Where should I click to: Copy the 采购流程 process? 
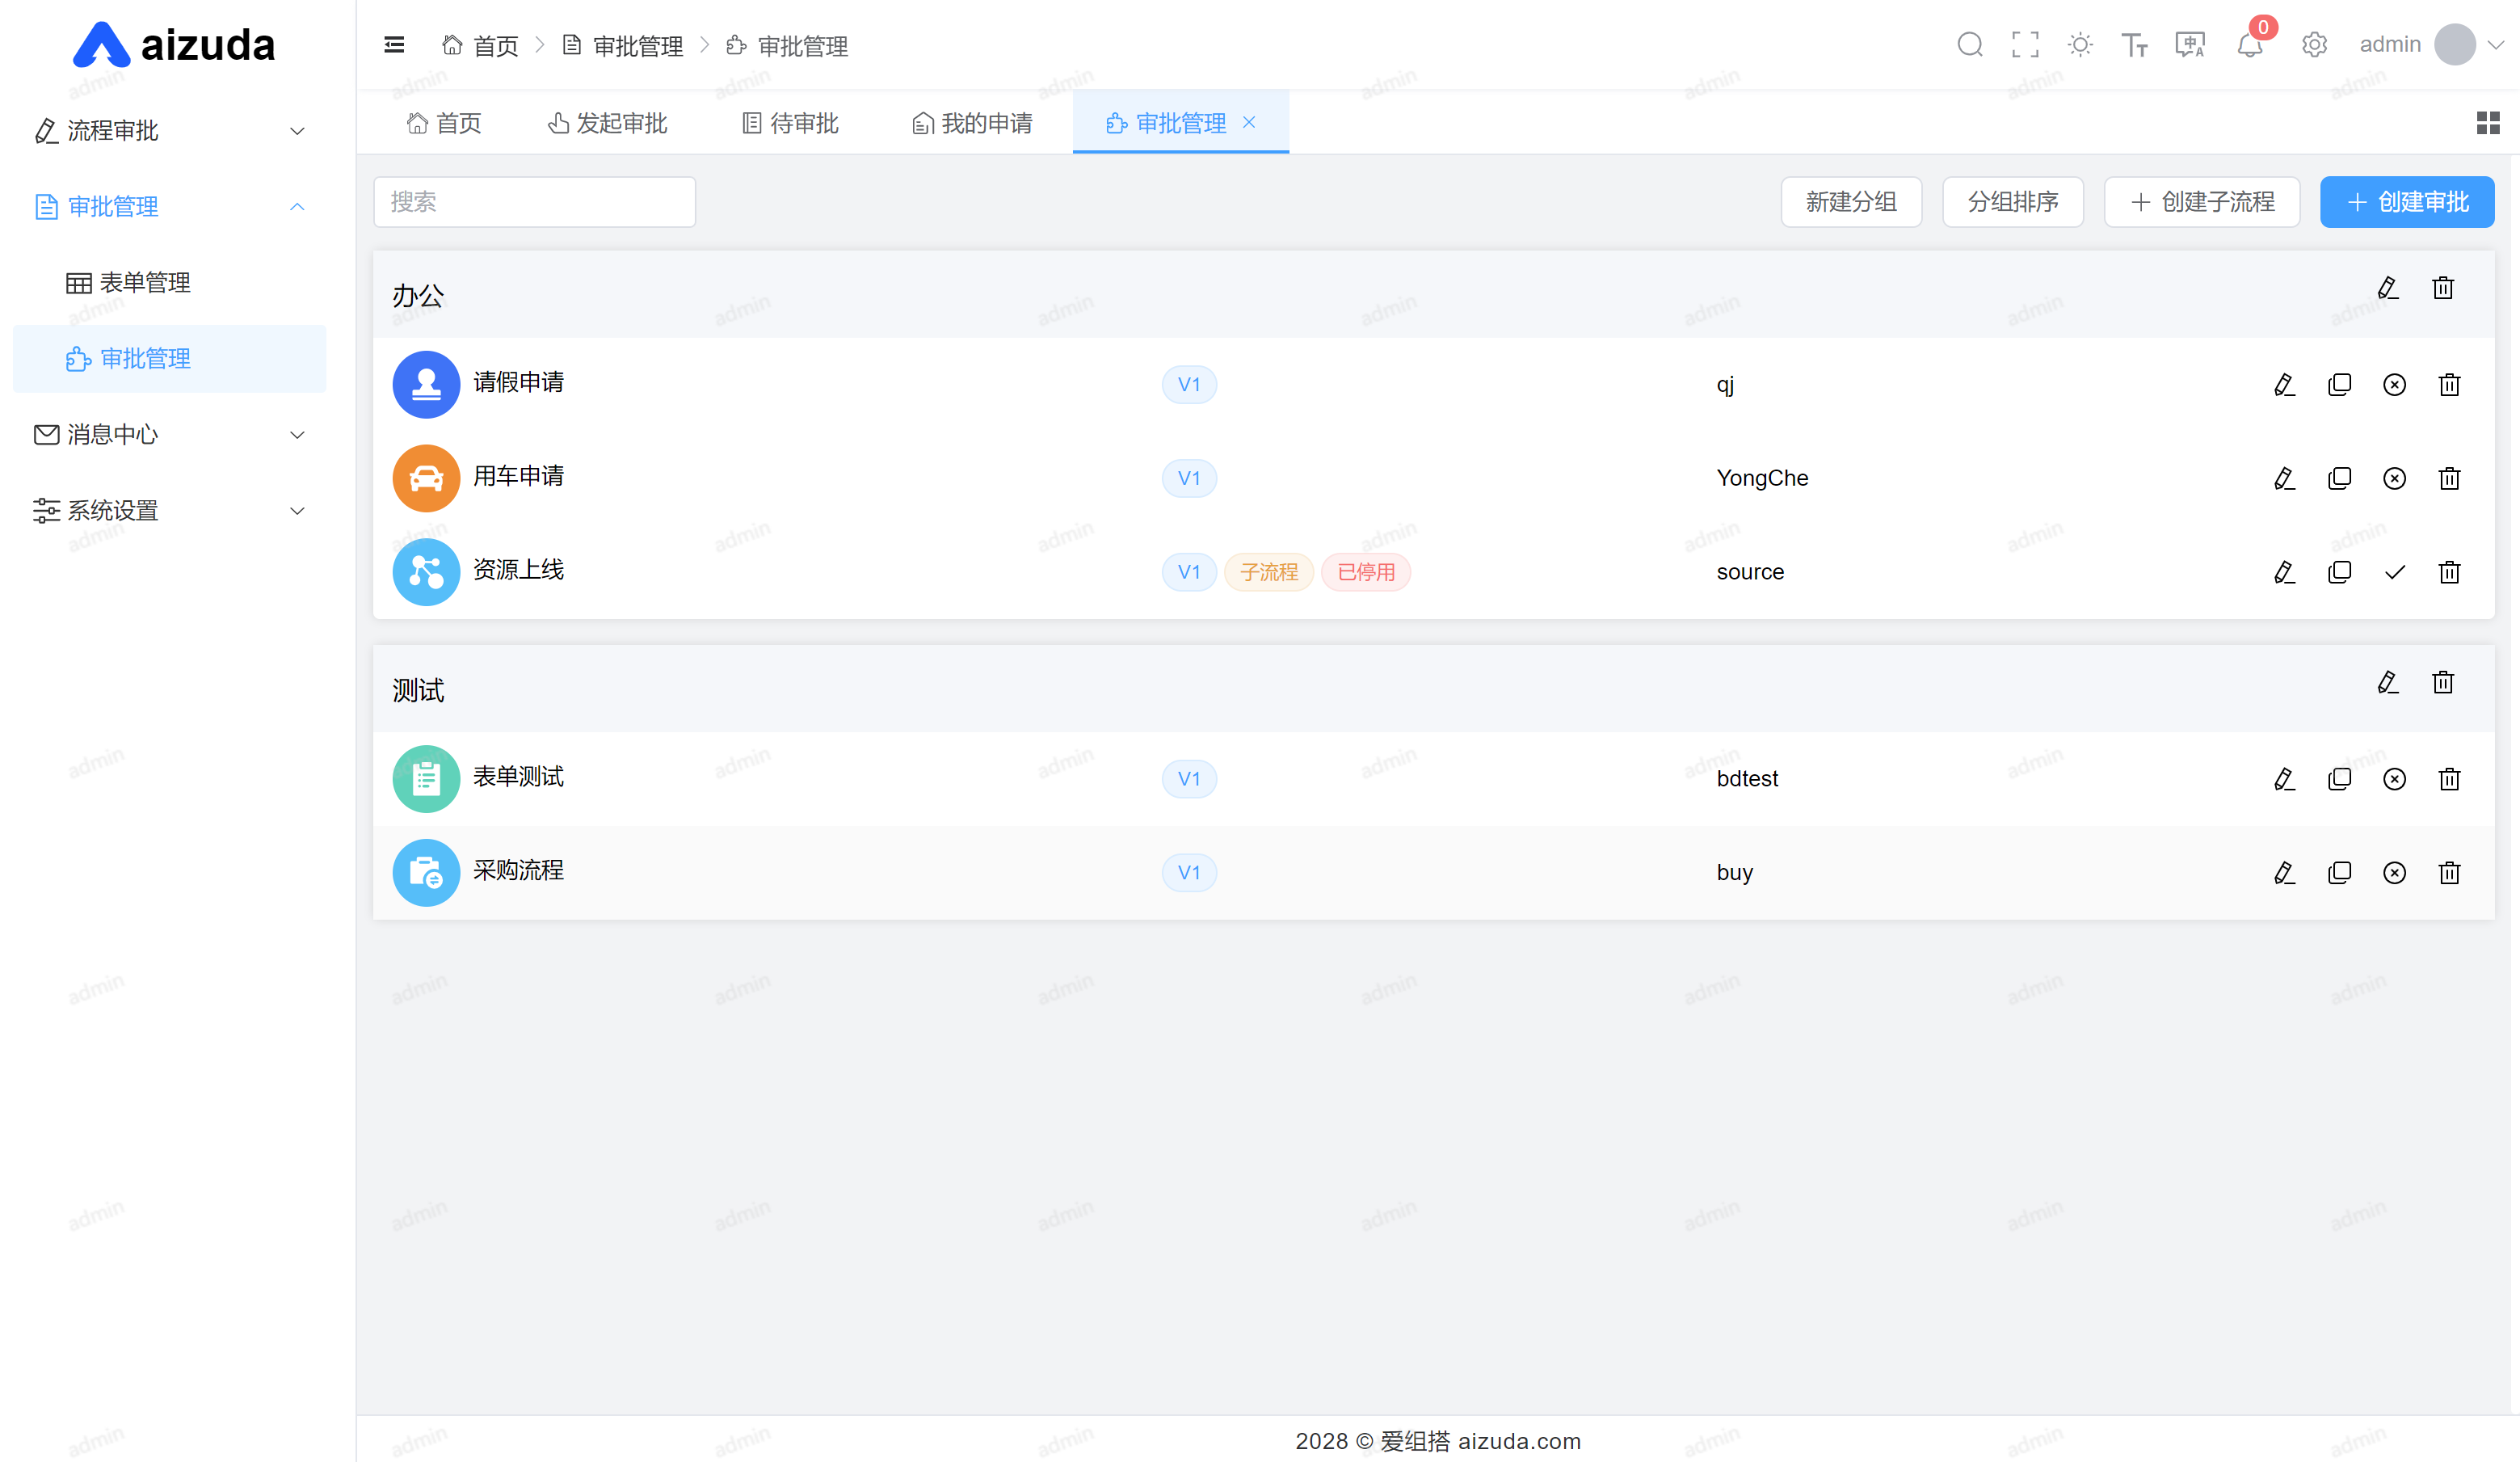(2339, 873)
